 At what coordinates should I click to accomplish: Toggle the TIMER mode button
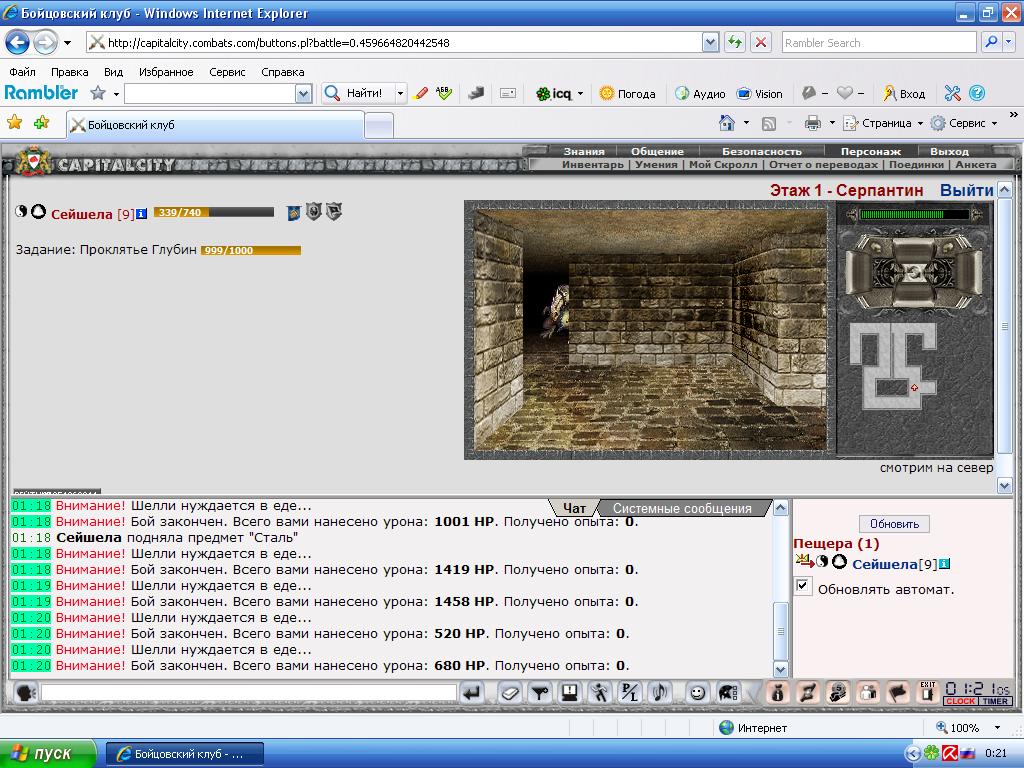[995, 701]
